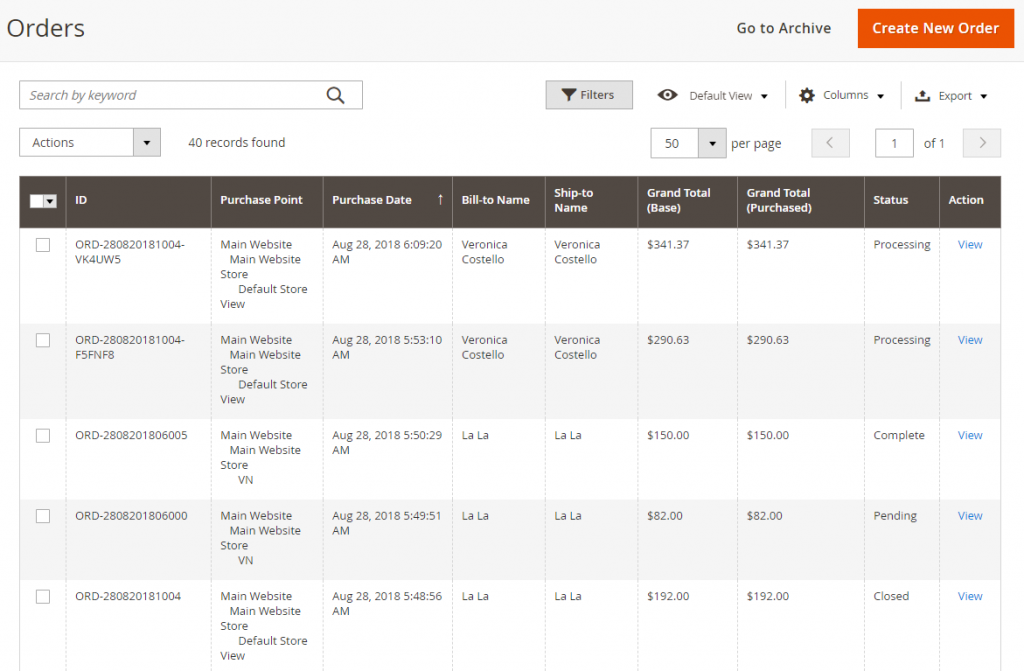The image size is (1024, 671).
Task: Expand the per page count dropdown
Action: coord(711,143)
